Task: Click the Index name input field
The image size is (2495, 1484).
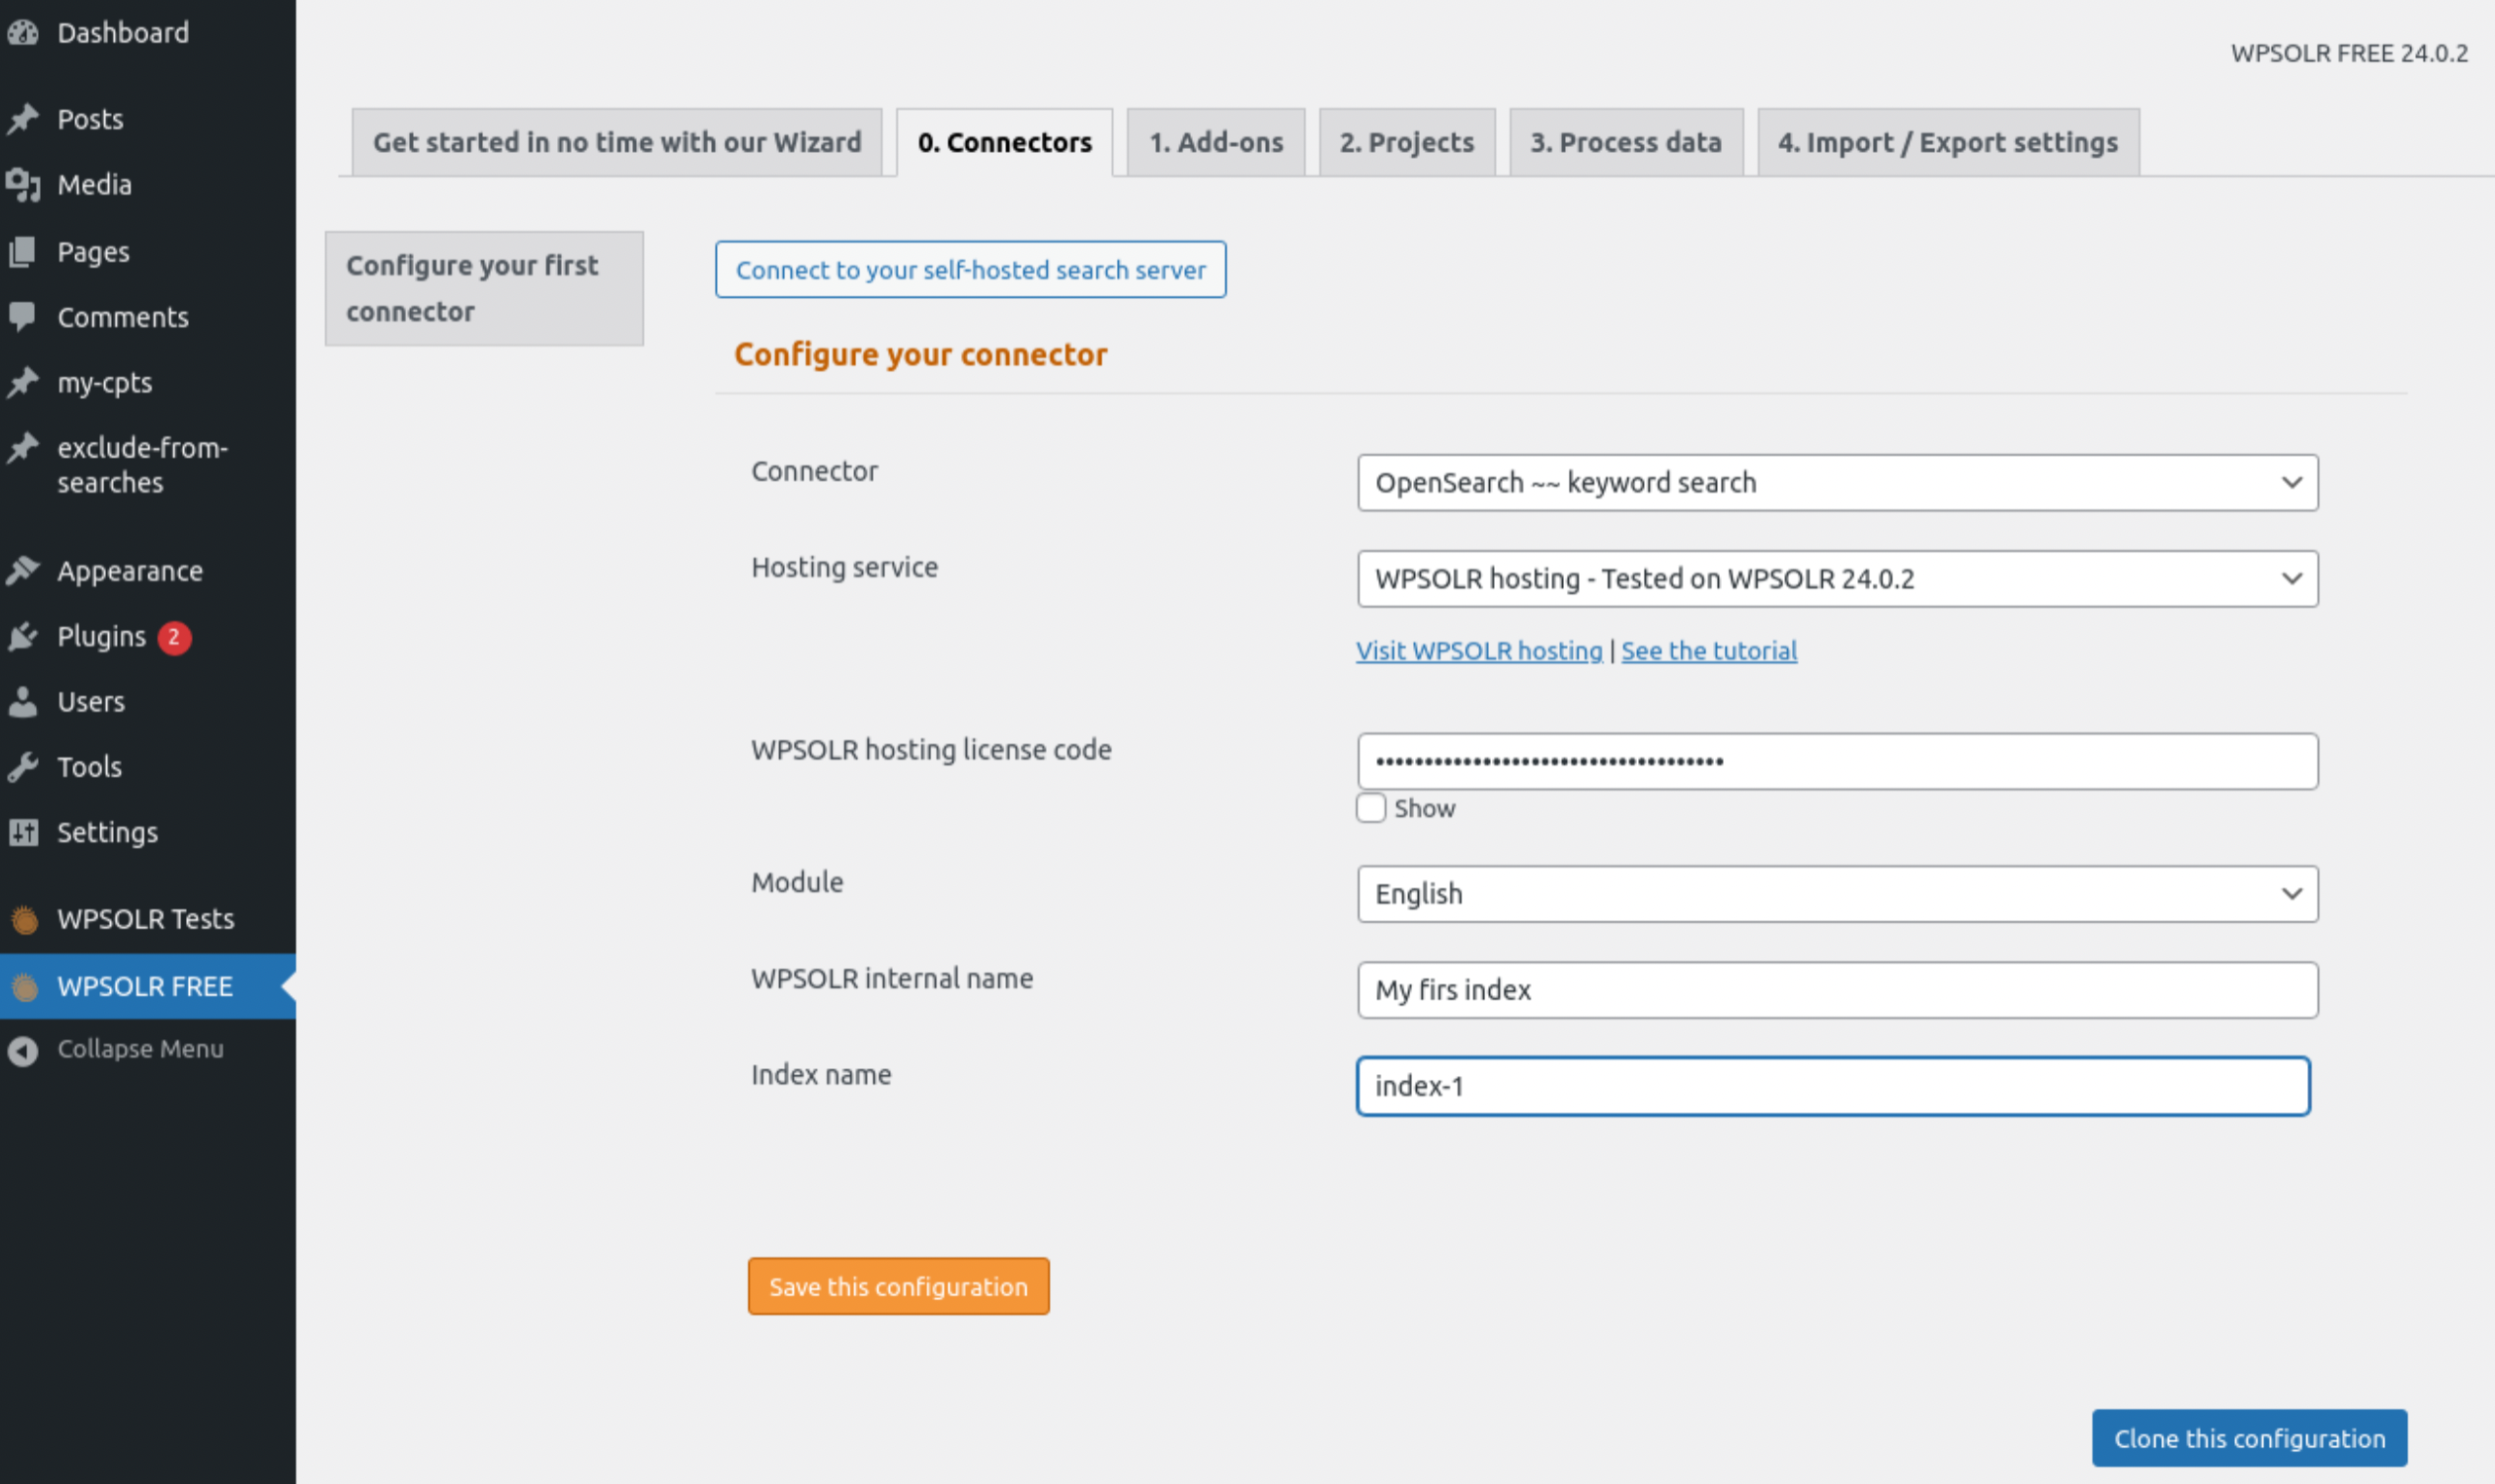Action: point(1833,1087)
